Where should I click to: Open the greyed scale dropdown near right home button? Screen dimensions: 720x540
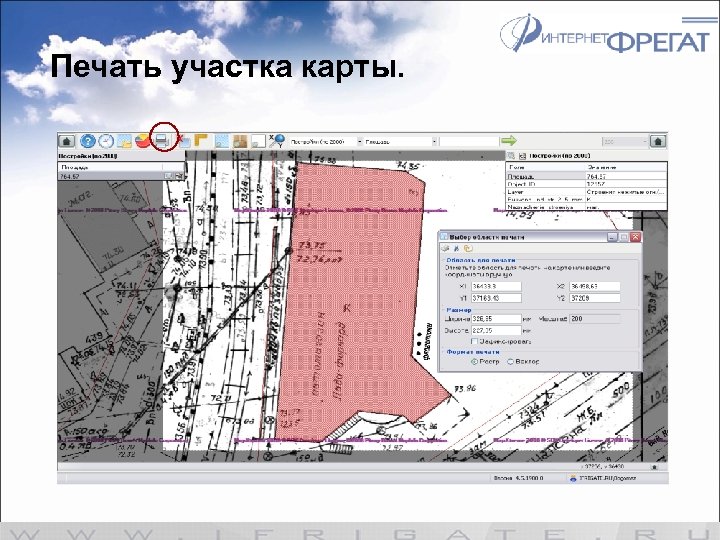click(625, 142)
